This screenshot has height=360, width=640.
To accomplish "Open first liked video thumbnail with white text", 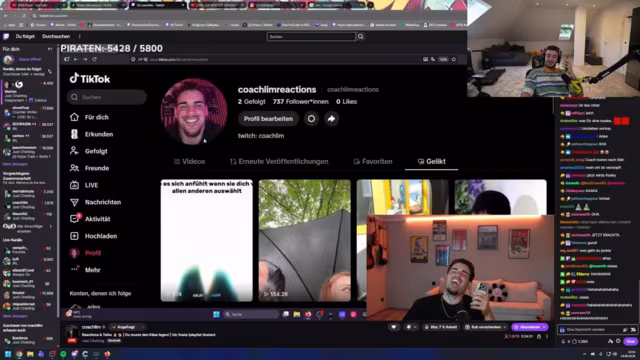I will [207, 240].
